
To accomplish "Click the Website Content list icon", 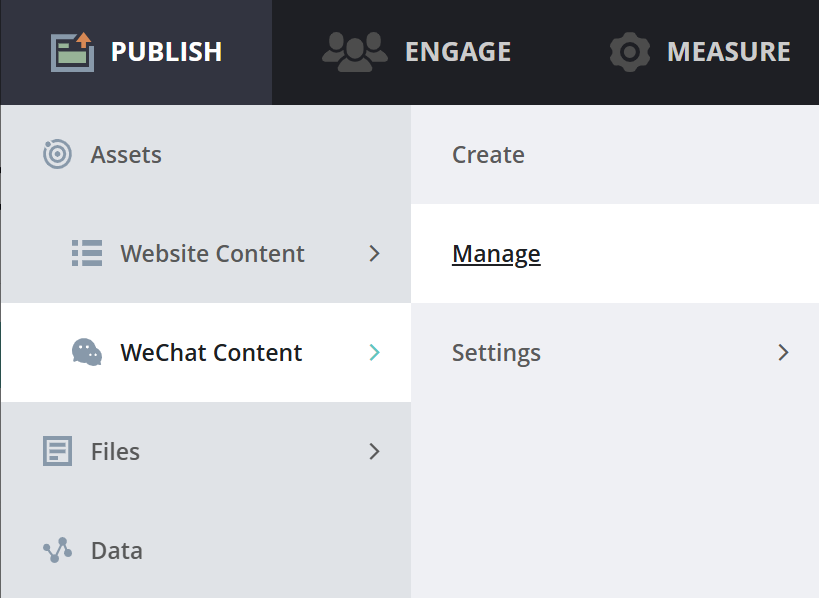I will pos(87,253).
